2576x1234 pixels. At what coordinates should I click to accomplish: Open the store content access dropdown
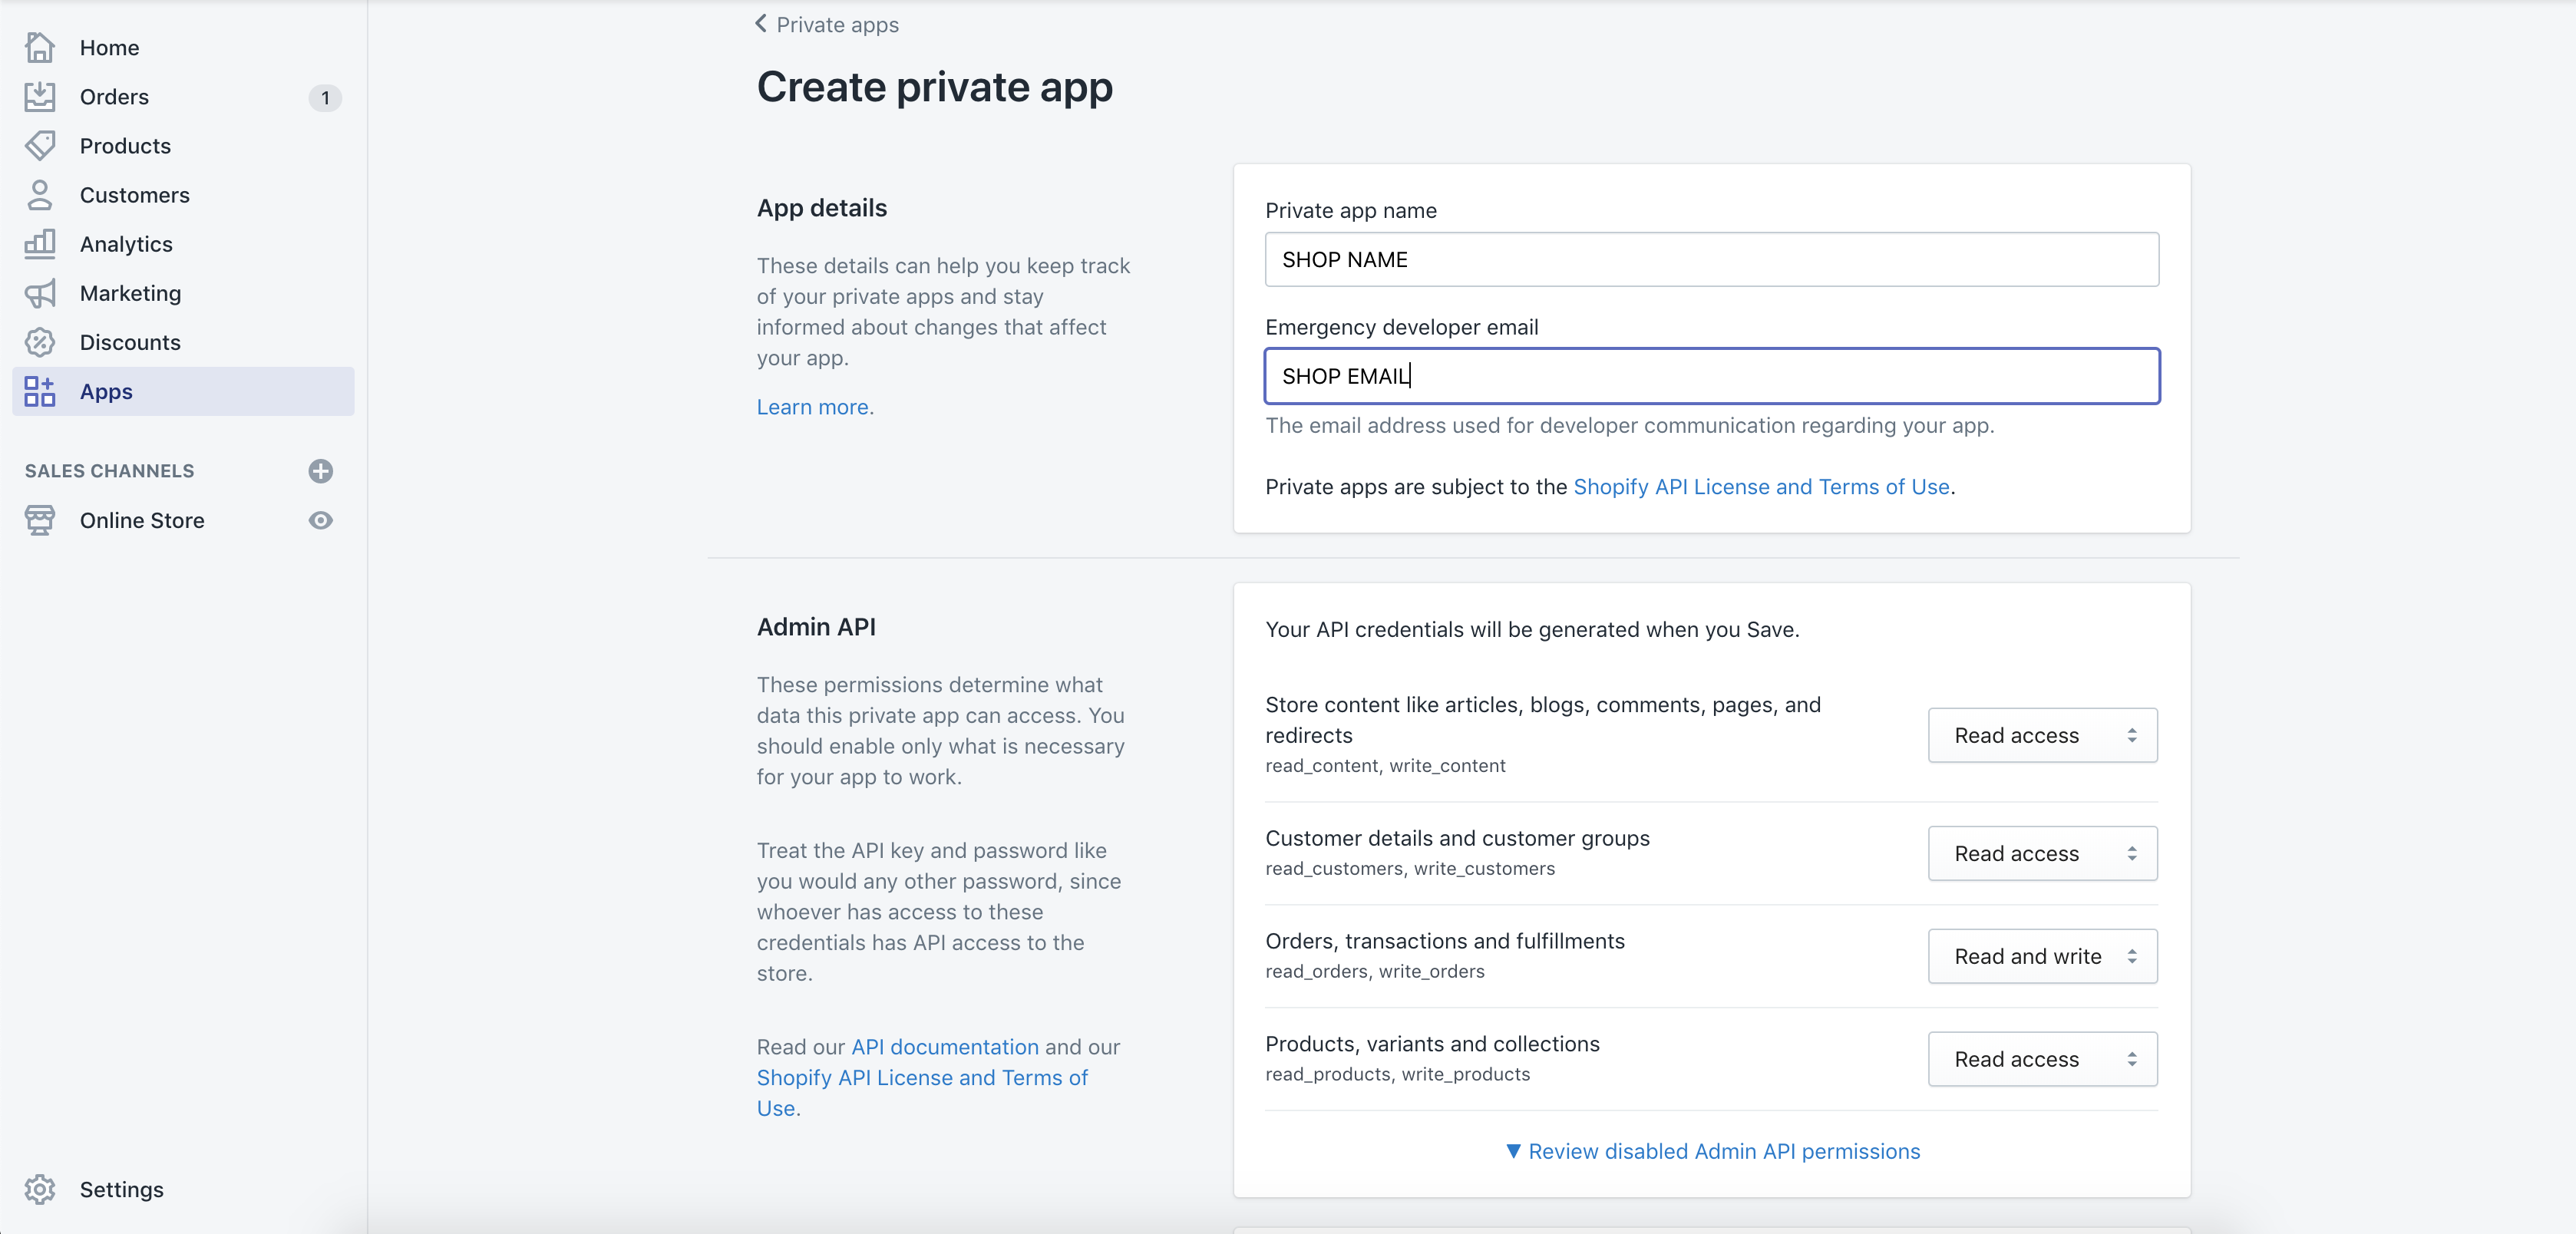[2041, 735]
